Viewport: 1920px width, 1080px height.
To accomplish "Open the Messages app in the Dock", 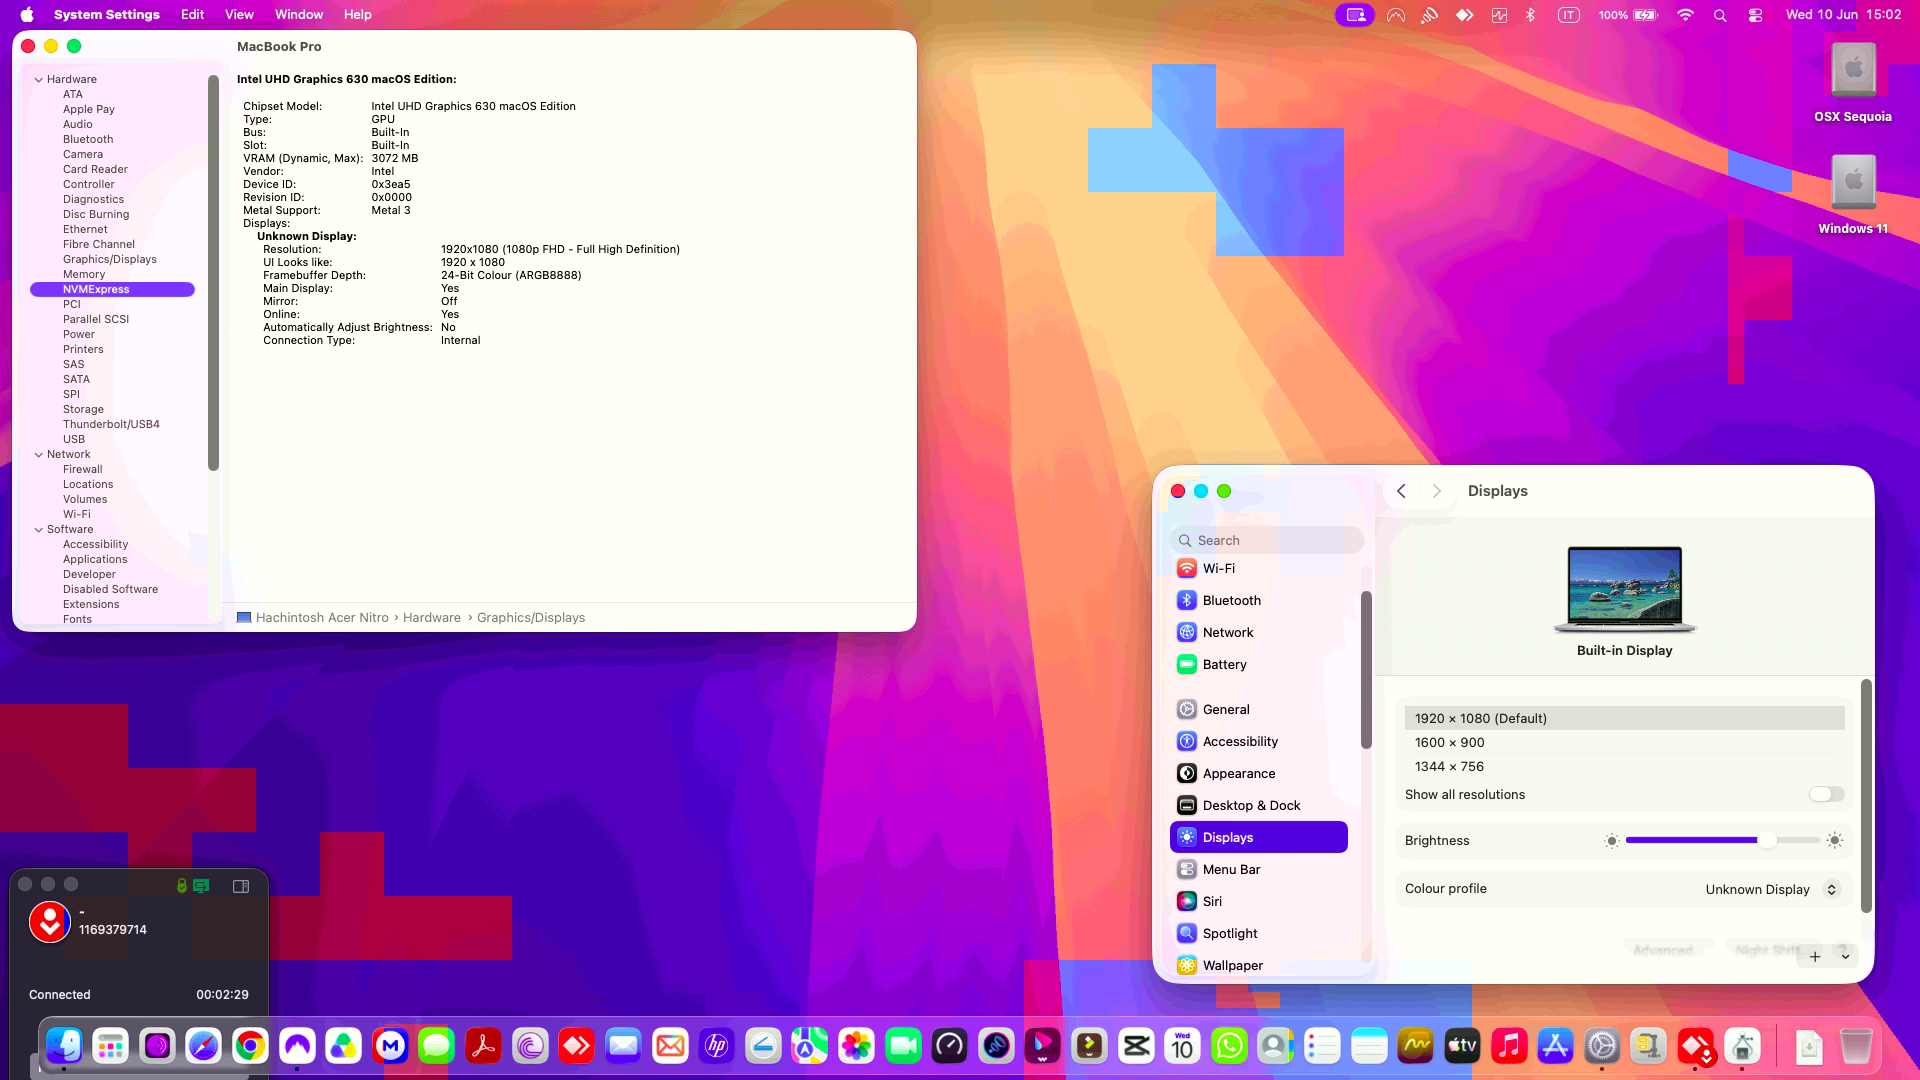I will (x=436, y=1046).
